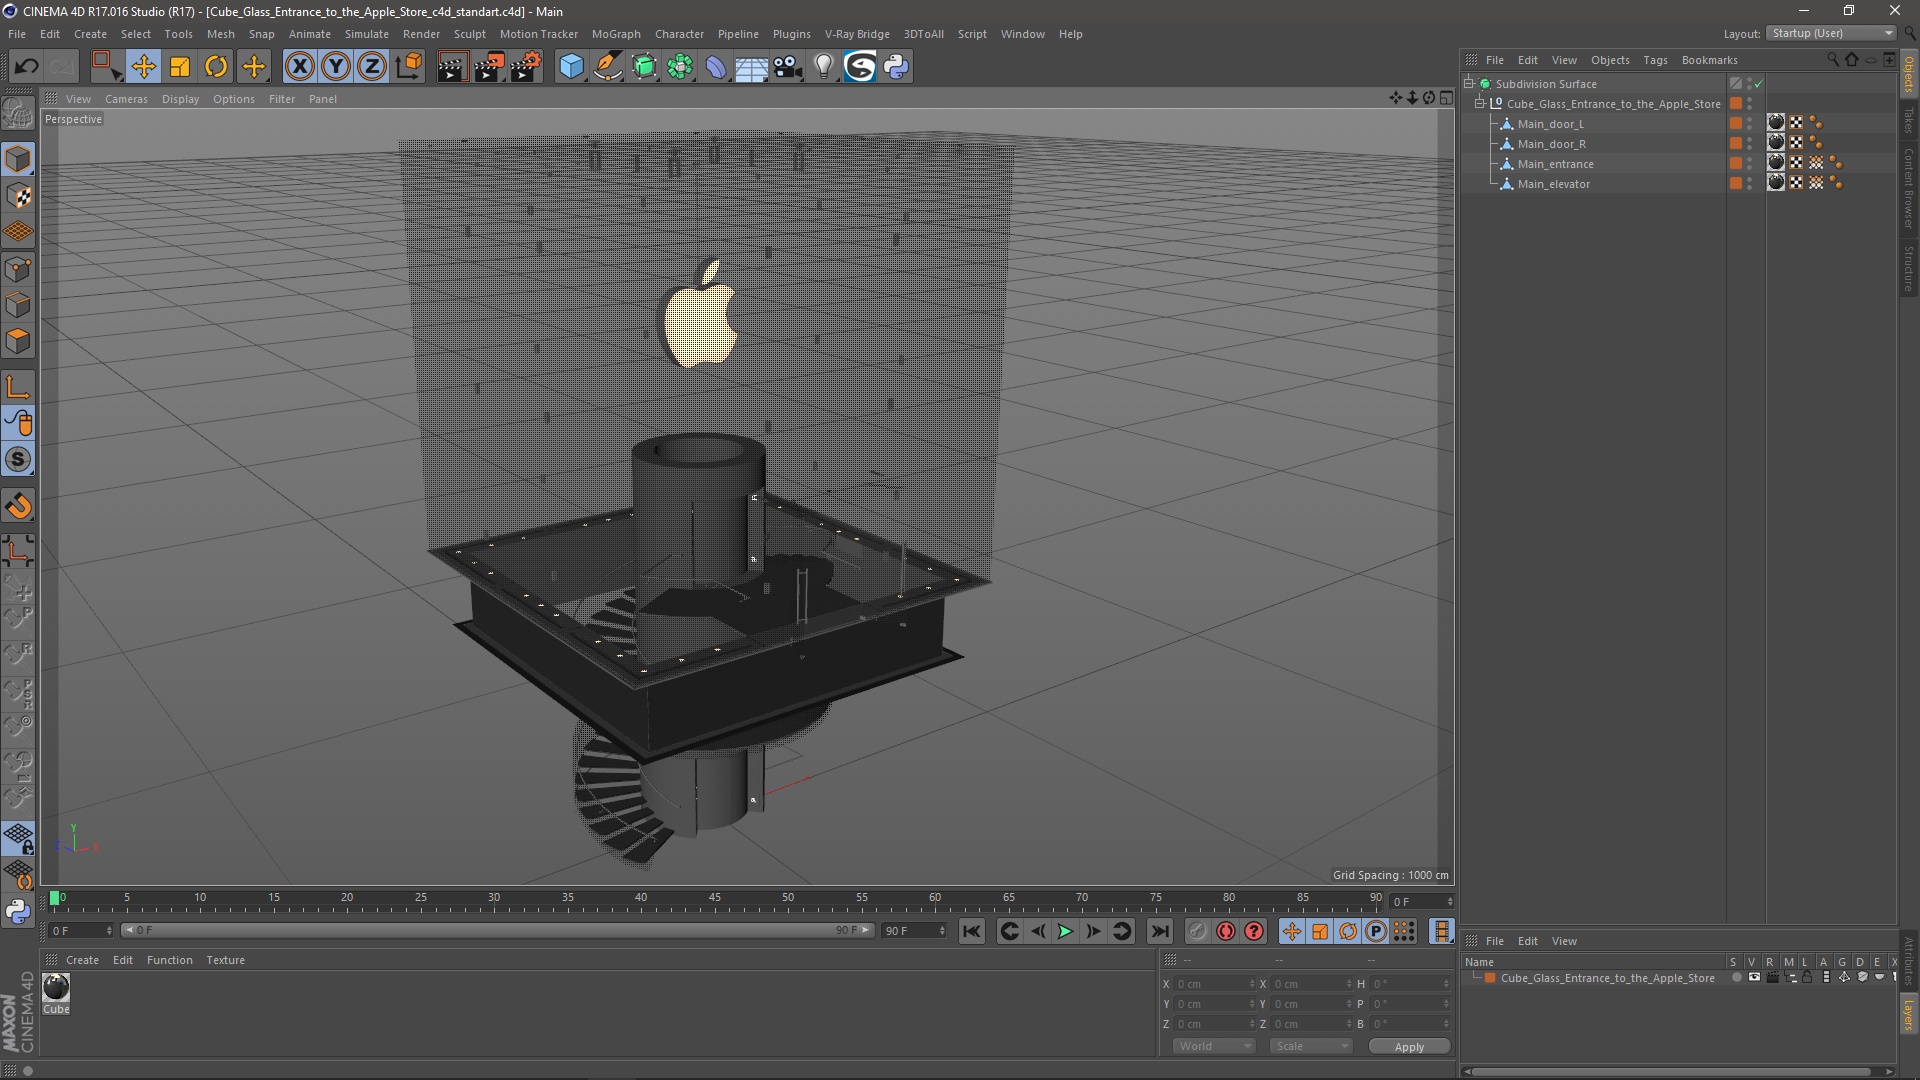
Task: Render the current view clapperboard icon
Action: pos(452,66)
